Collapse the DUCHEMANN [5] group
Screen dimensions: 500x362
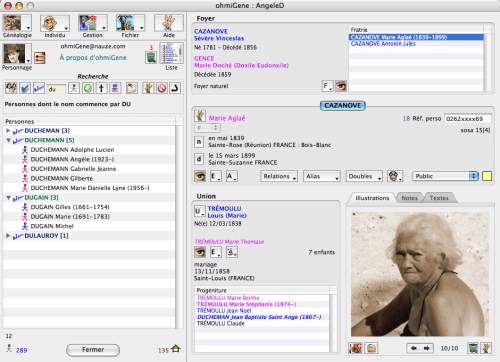point(8,140)
